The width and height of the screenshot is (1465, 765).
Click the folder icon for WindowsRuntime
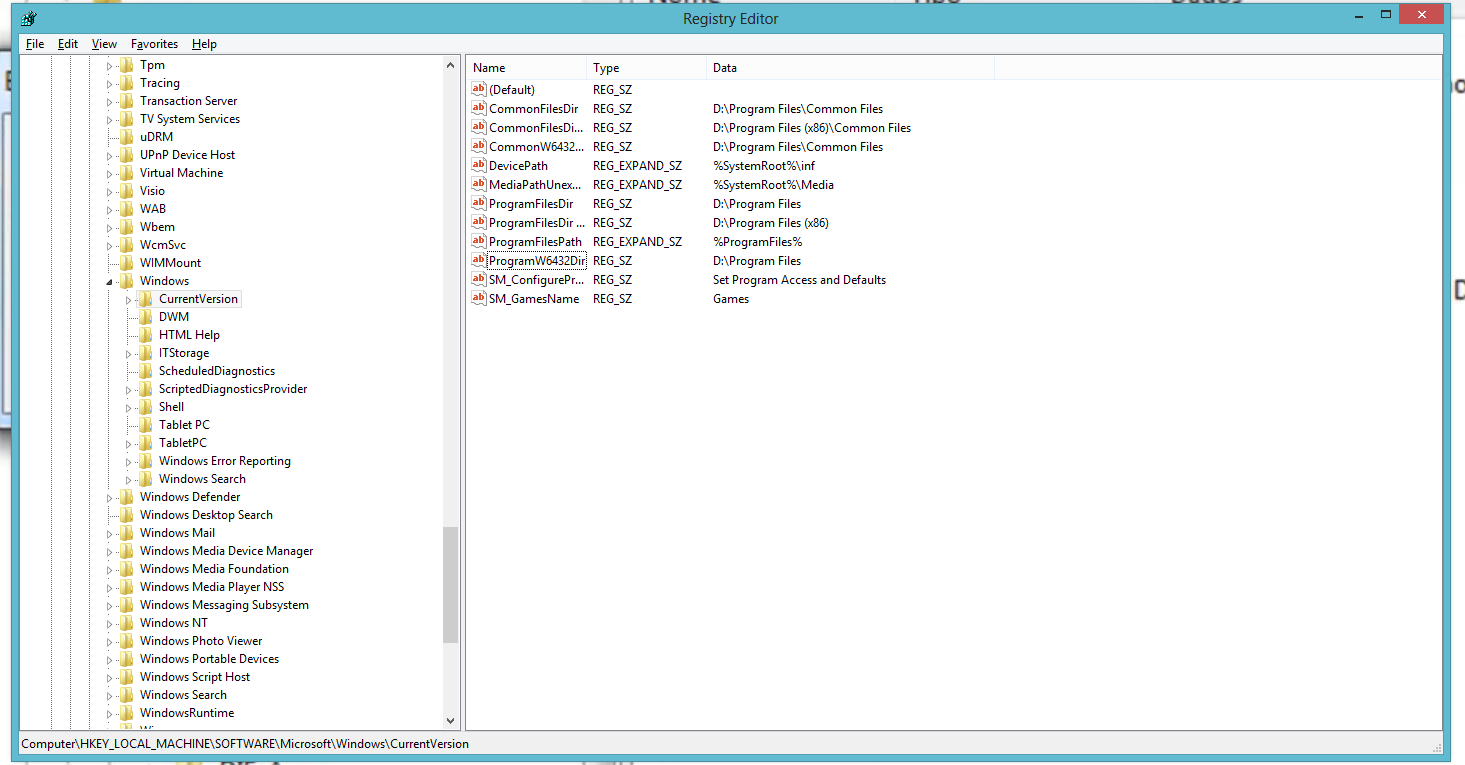pos(126,713)
